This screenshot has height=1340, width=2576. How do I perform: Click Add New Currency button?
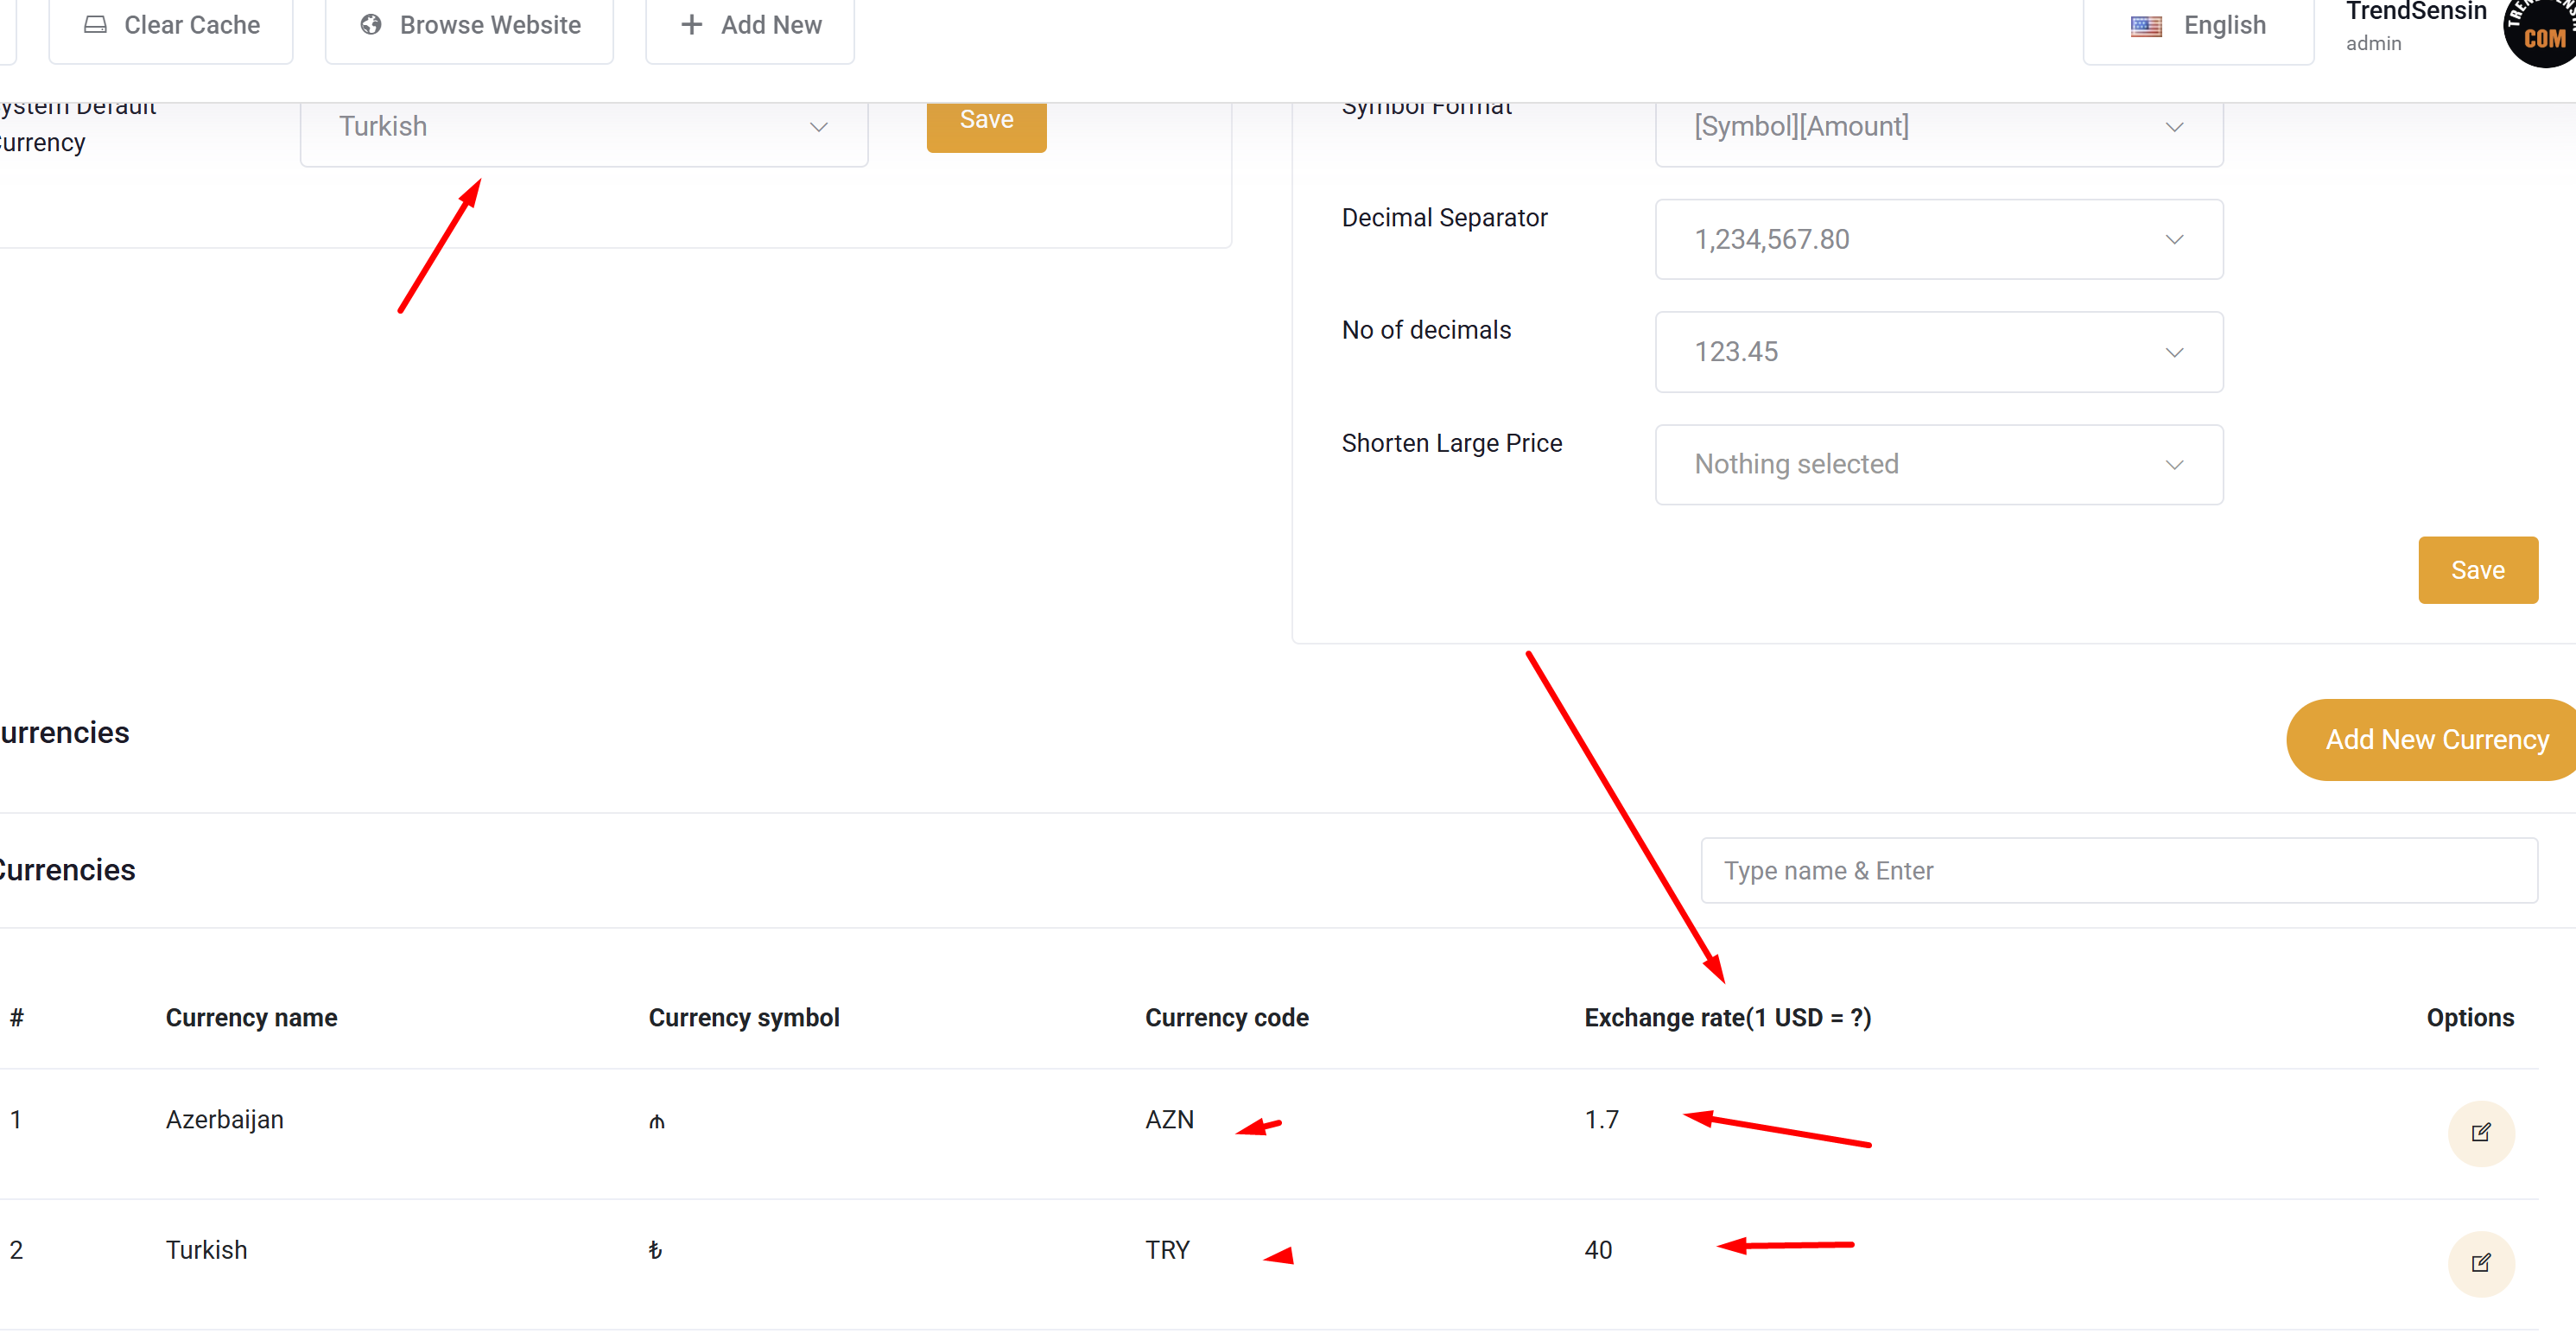pos(2432,740)
